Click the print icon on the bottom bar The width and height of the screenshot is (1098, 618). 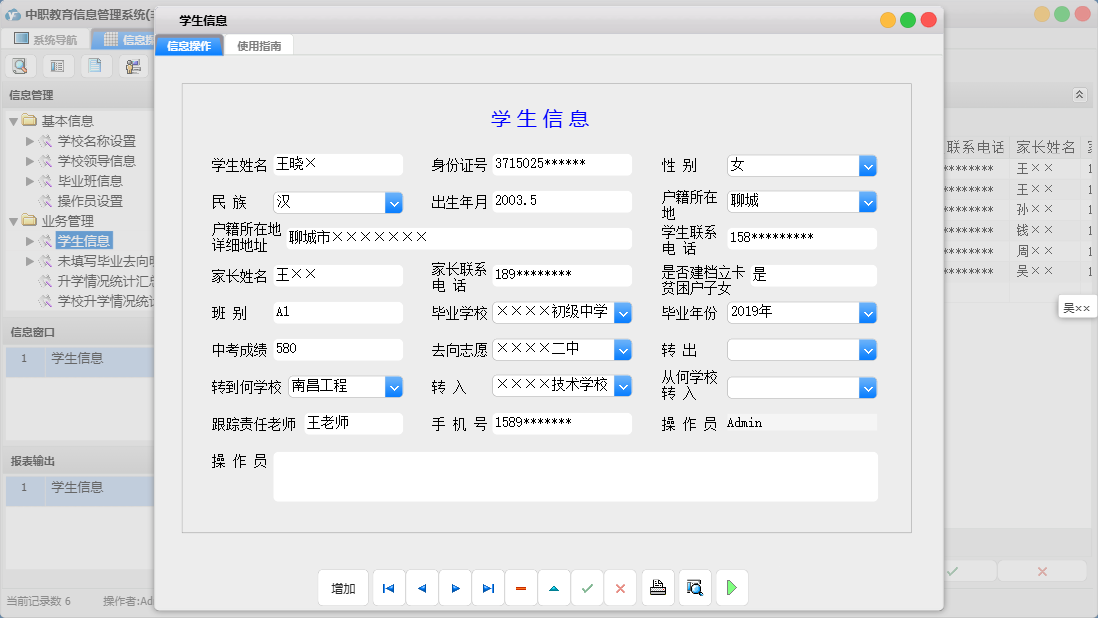point(658,588)
